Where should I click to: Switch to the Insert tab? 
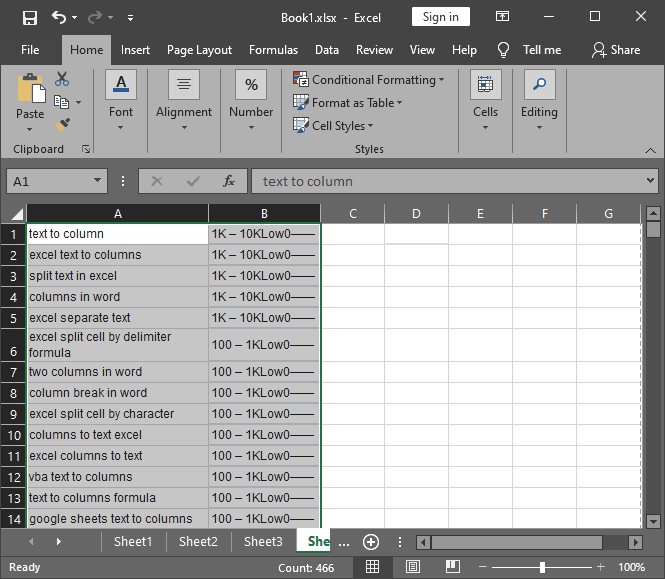[x=135, y=50]
